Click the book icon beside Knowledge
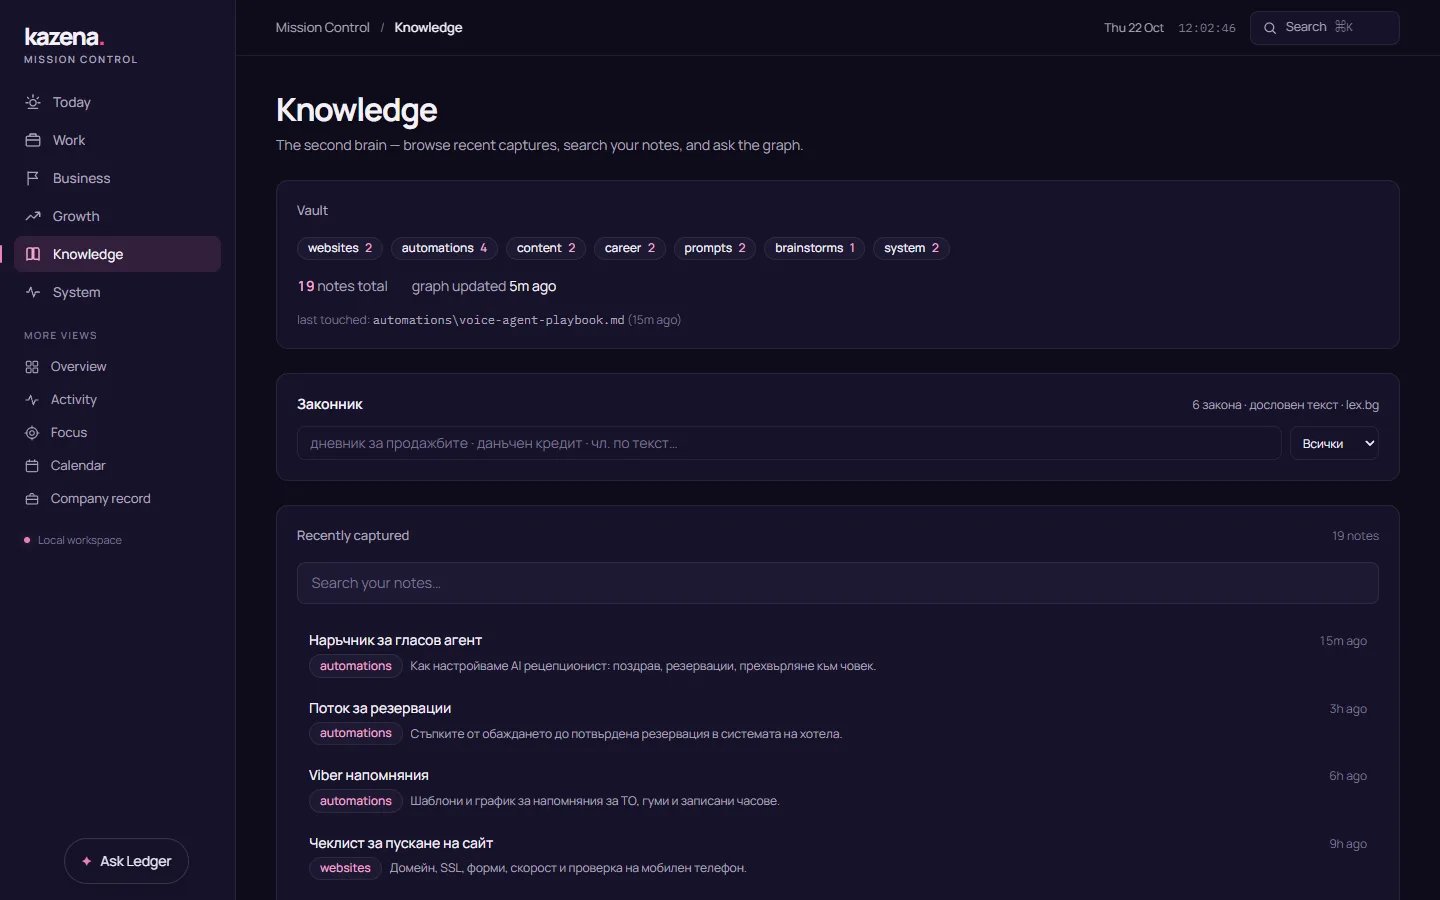This screenshot has width=1440, height=900. tap(33, 254)
